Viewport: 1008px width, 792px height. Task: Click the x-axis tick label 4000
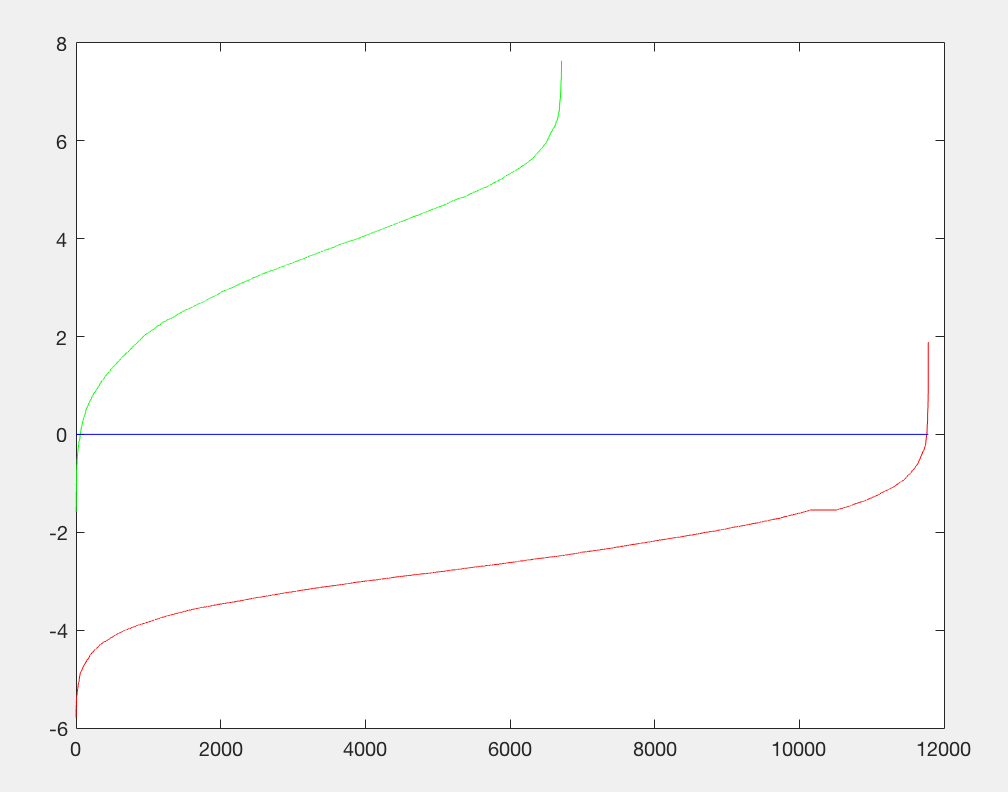click(365, 750)
